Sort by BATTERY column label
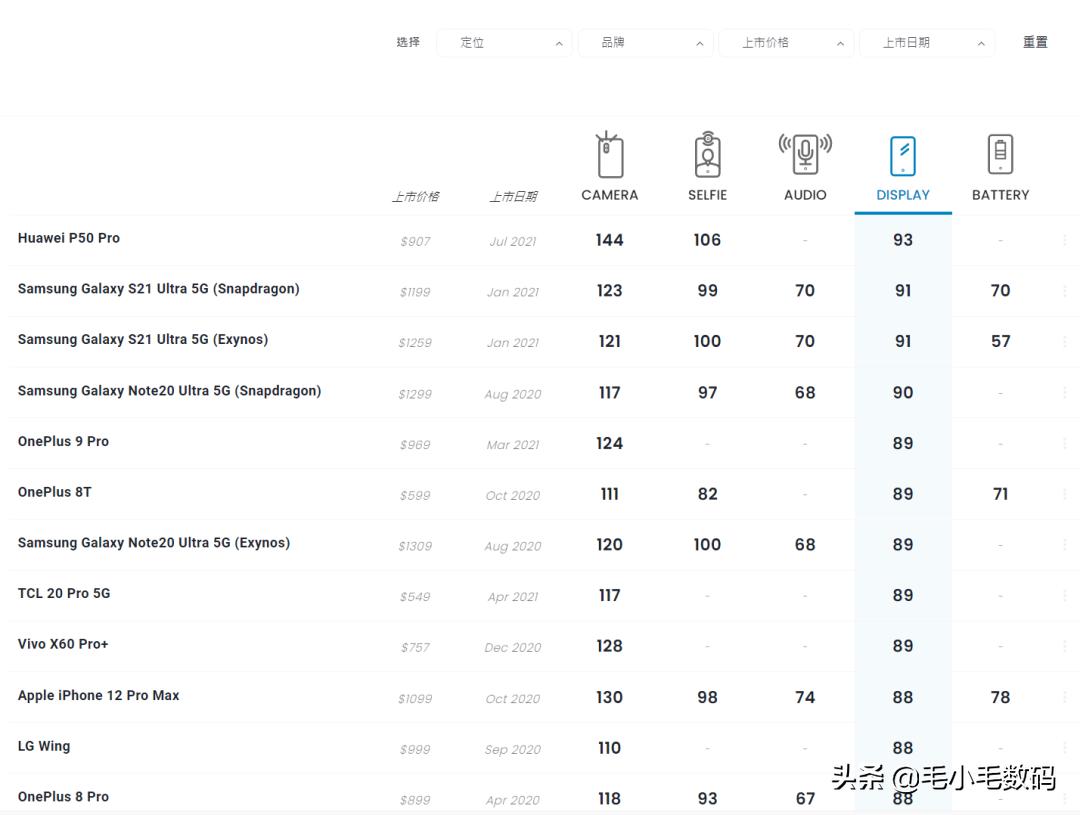The width and height of the screenshot is (1080, 815). pos(1000,195)
